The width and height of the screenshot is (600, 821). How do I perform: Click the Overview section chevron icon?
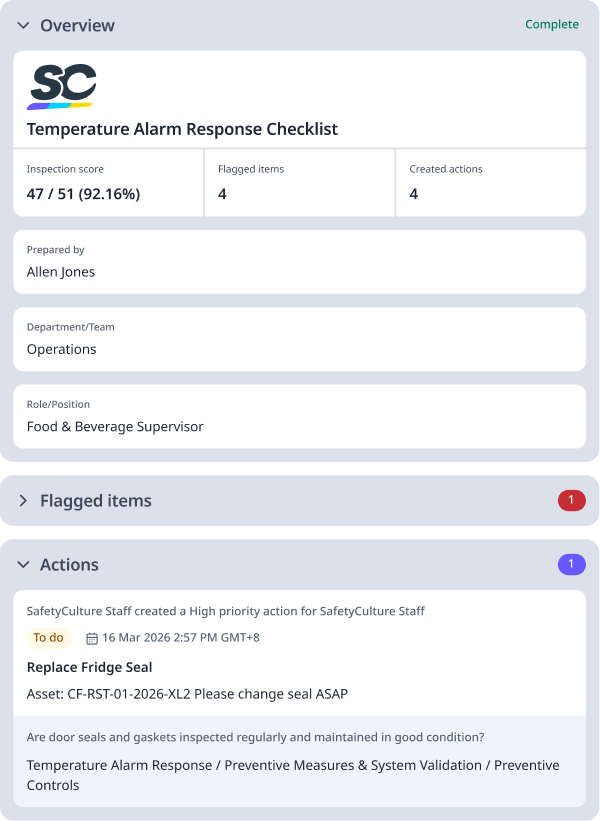coord(22,26)
